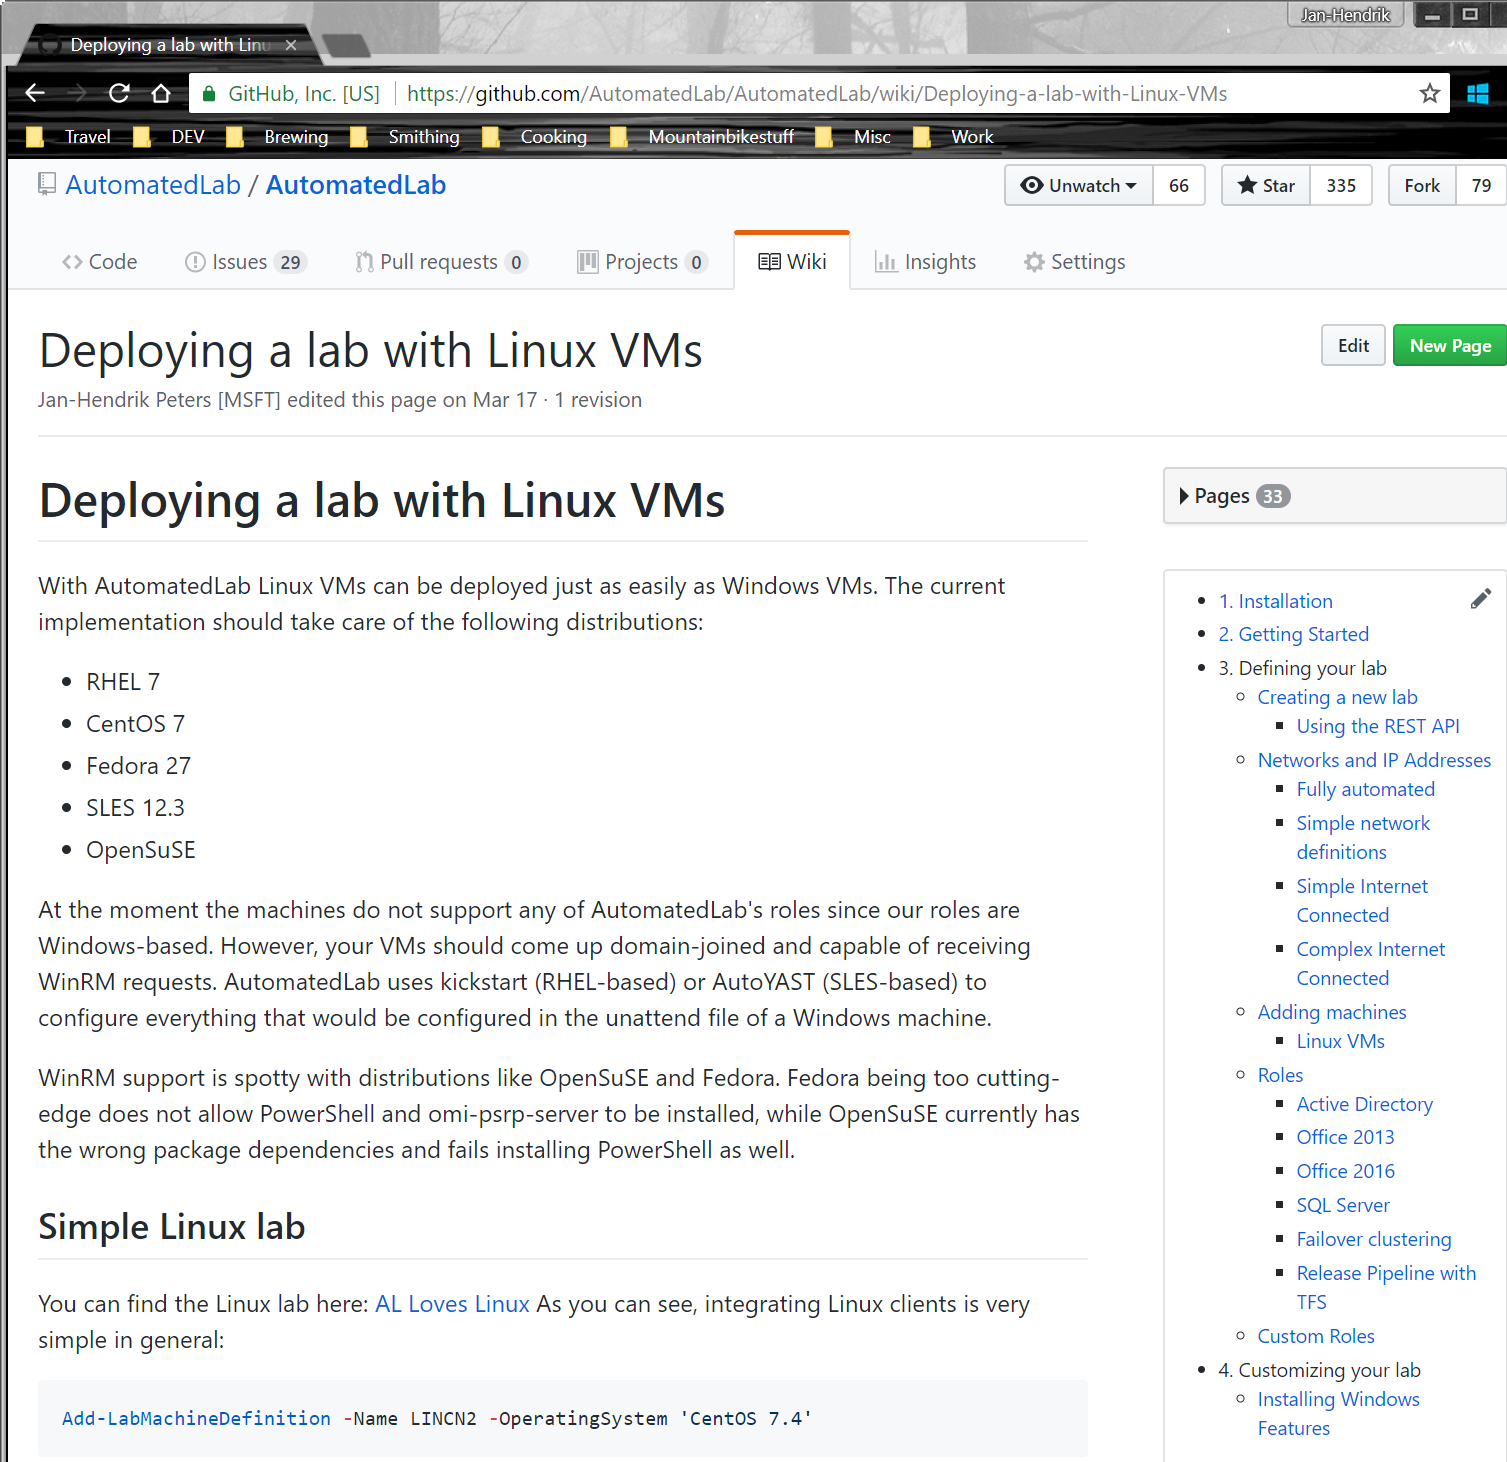Star the AutomatedLab repository
Image resolution: width=1507 pixels, height=1462 pixels.
1266,186
